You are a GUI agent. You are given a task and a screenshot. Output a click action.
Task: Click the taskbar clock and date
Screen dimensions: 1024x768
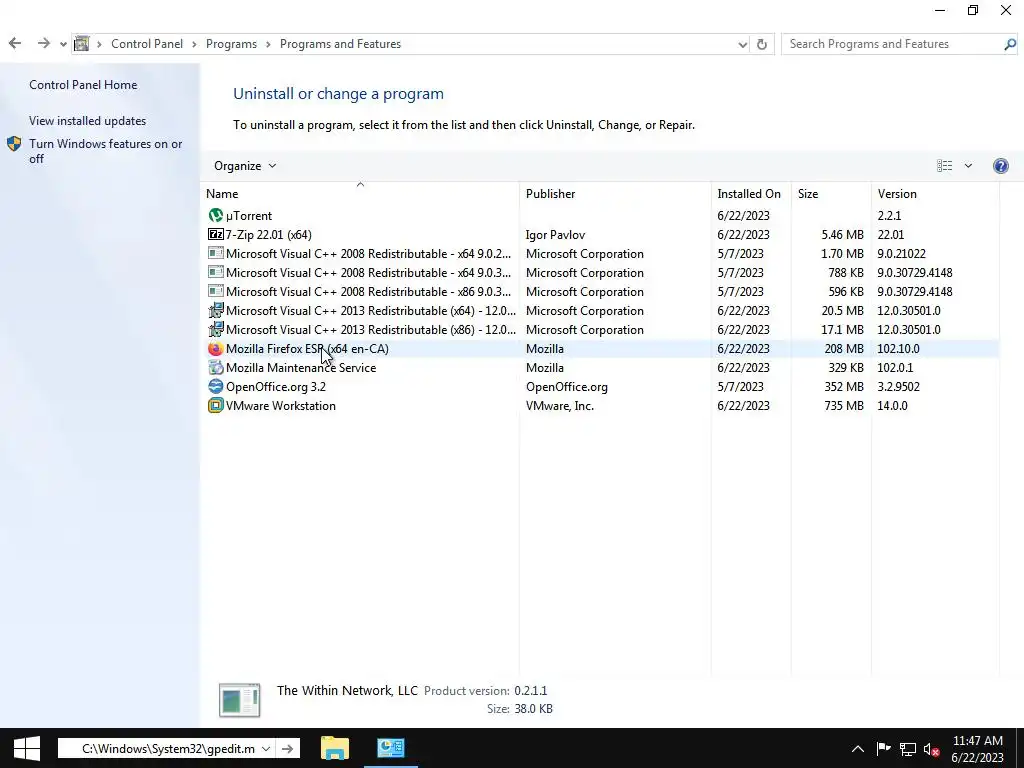coord(978,749)
